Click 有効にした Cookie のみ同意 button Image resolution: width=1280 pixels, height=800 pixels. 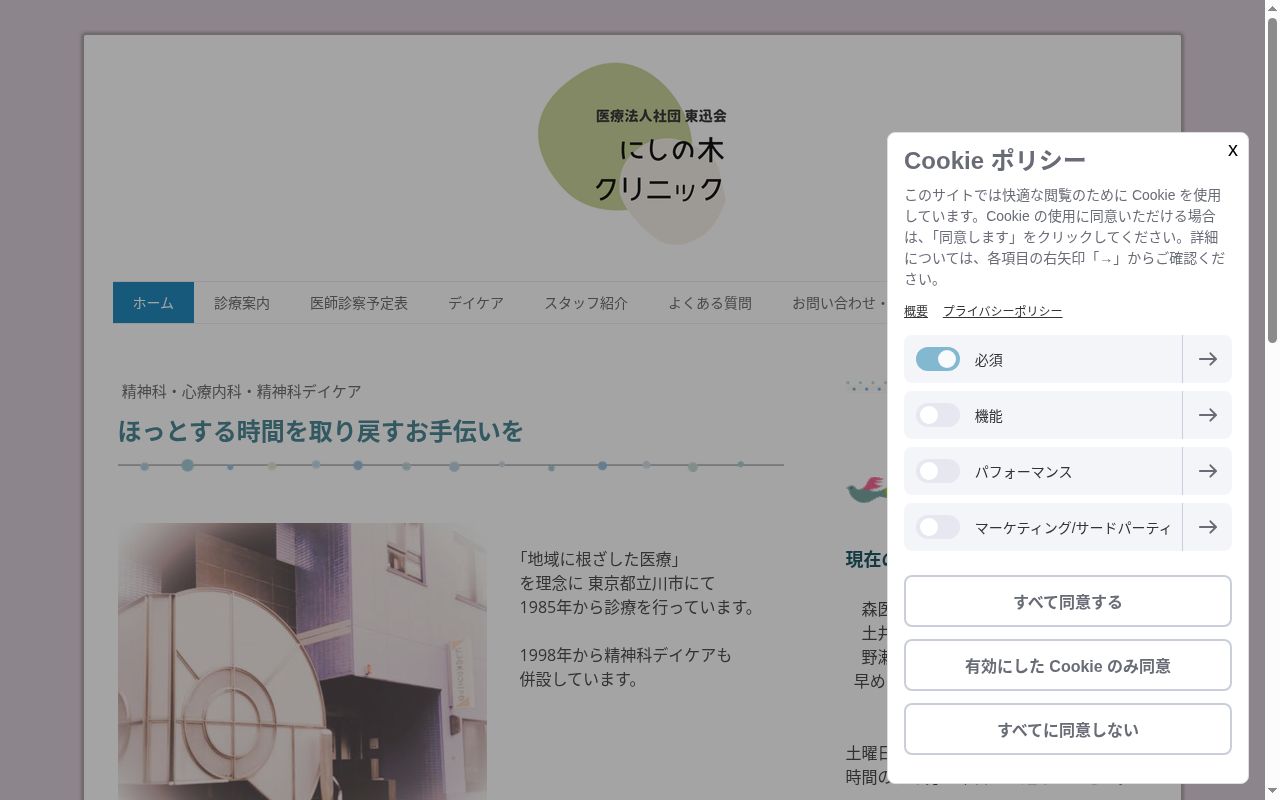click(x=1068, y=665)
